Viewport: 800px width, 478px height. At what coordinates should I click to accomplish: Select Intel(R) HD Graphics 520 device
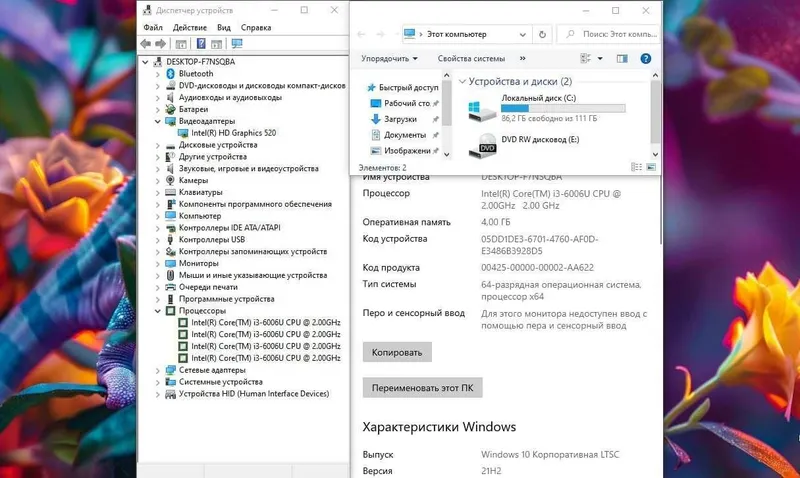[x=227, y=133]
